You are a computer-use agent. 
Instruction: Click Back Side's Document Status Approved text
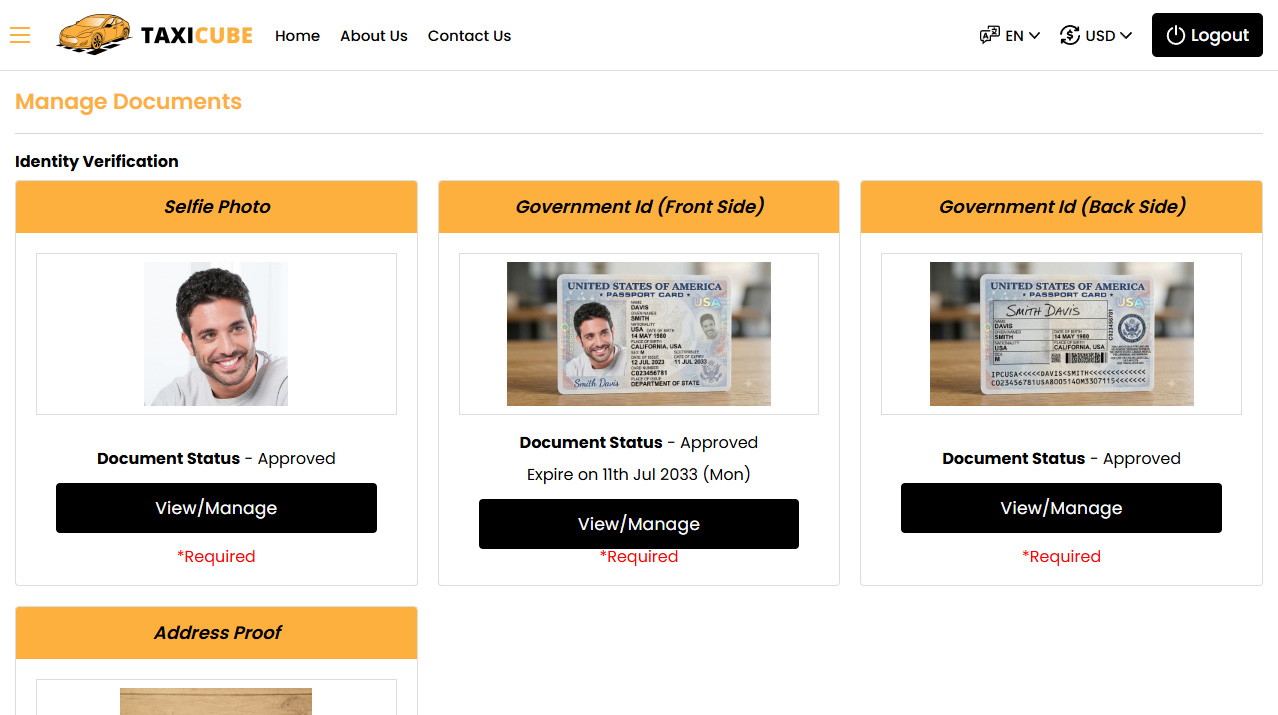tap(1061, 459)
